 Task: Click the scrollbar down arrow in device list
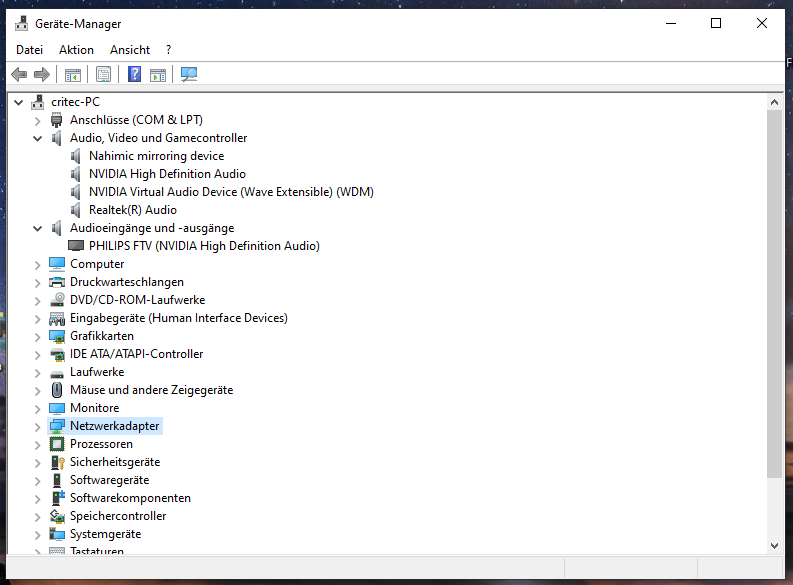click(774, 545)
